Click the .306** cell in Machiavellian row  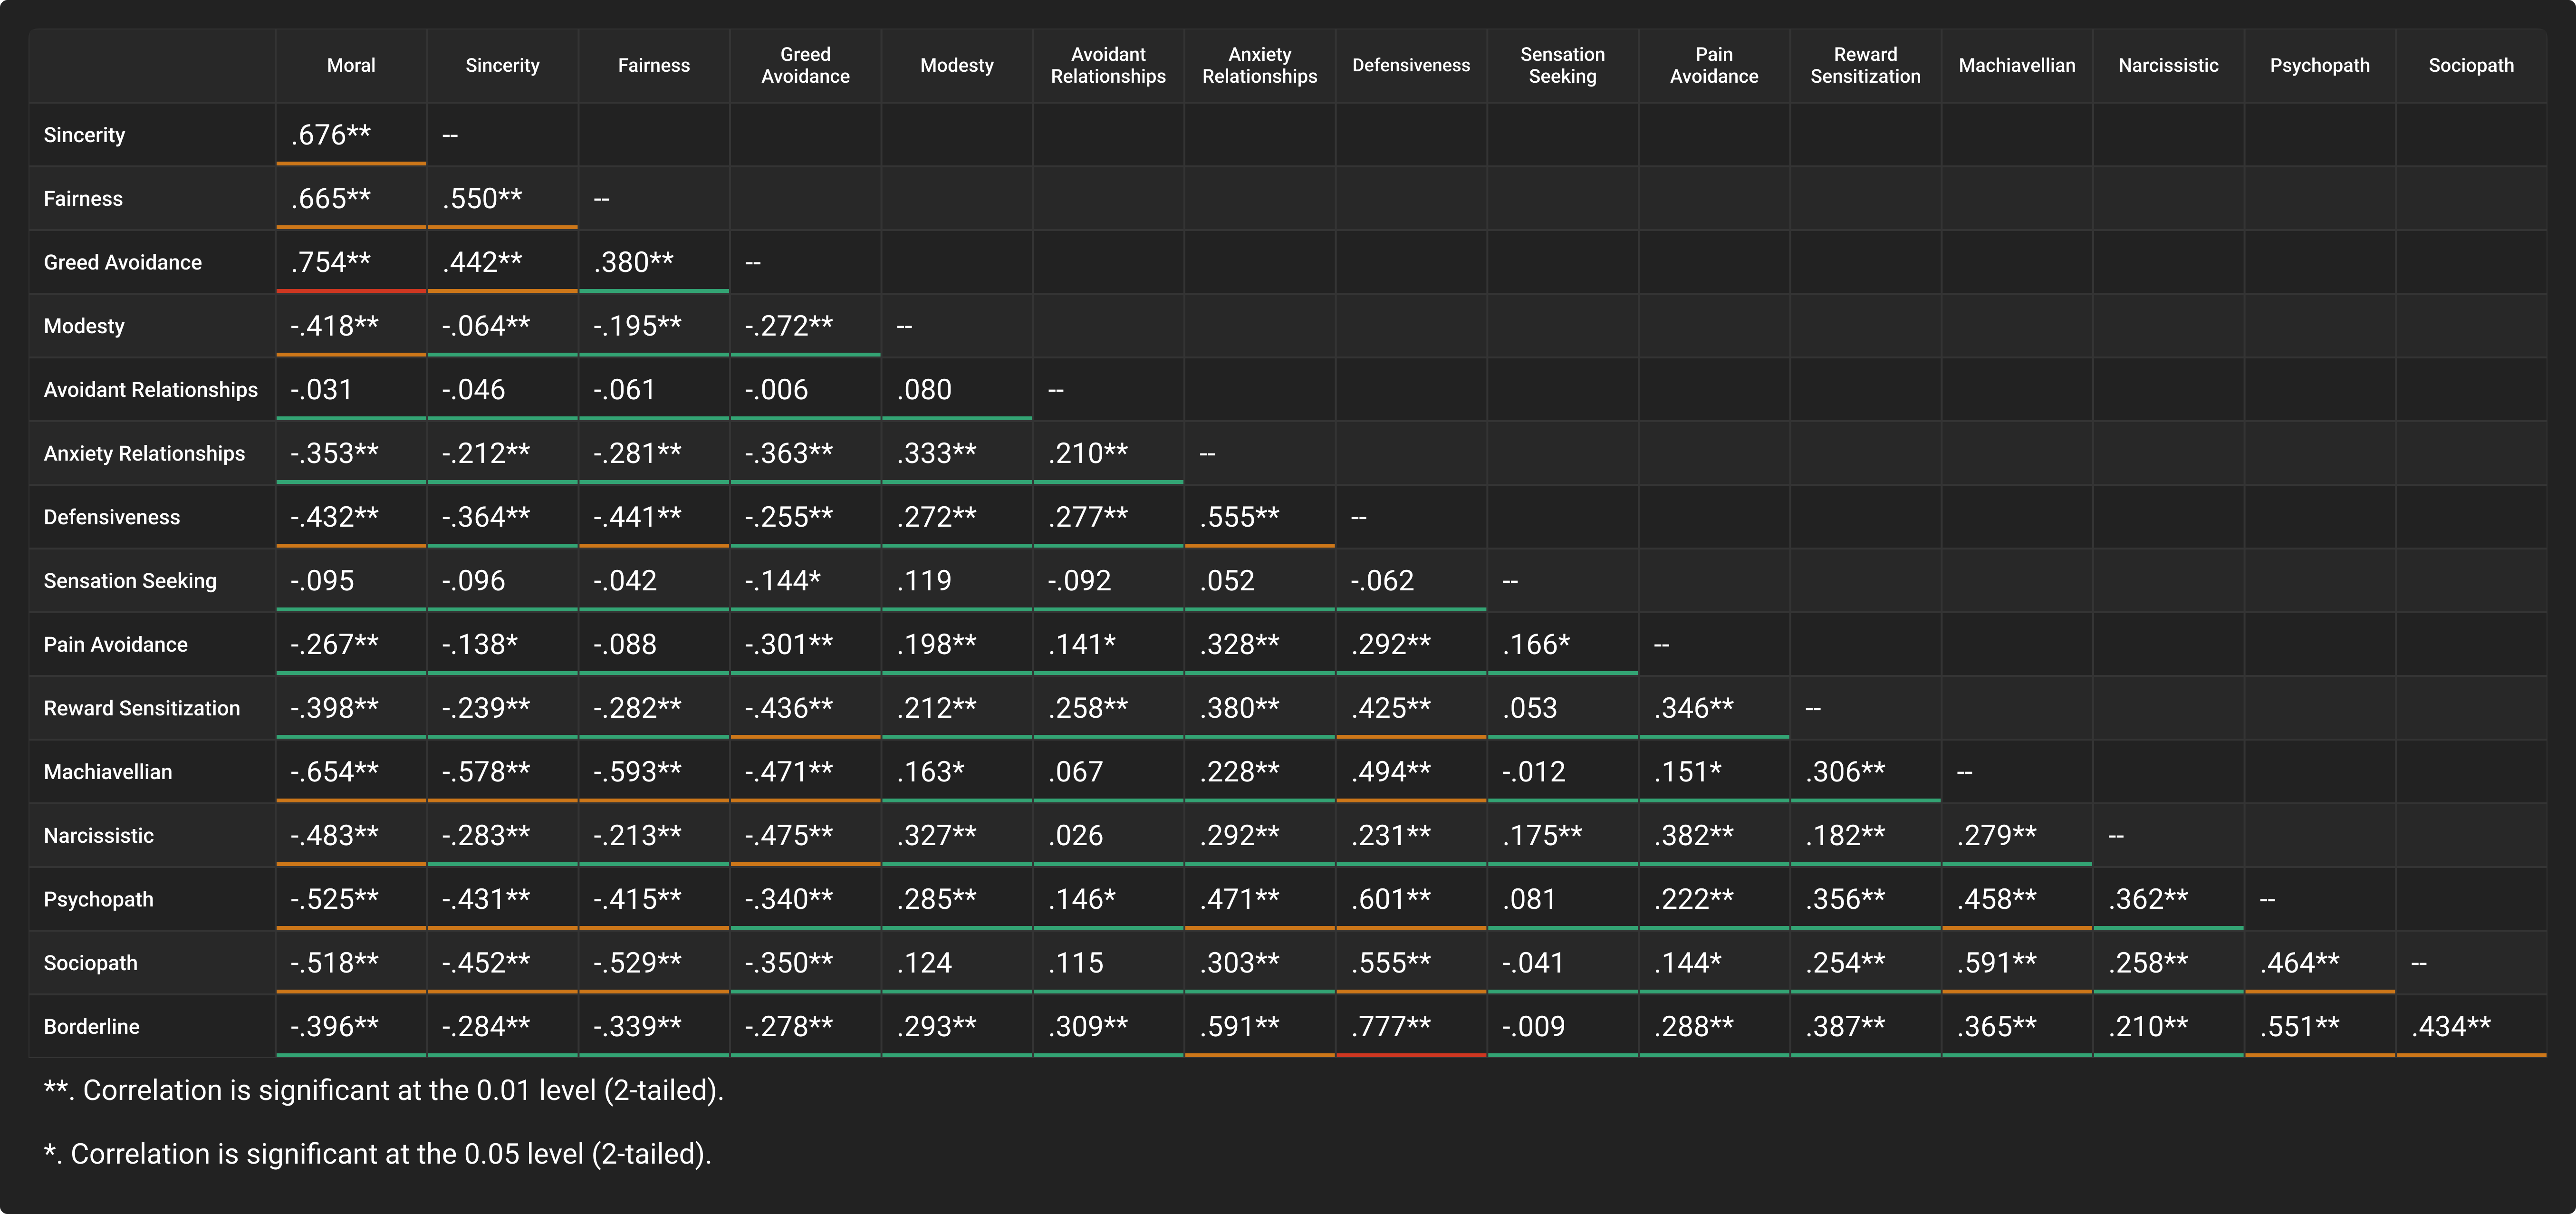[1866, 772]
